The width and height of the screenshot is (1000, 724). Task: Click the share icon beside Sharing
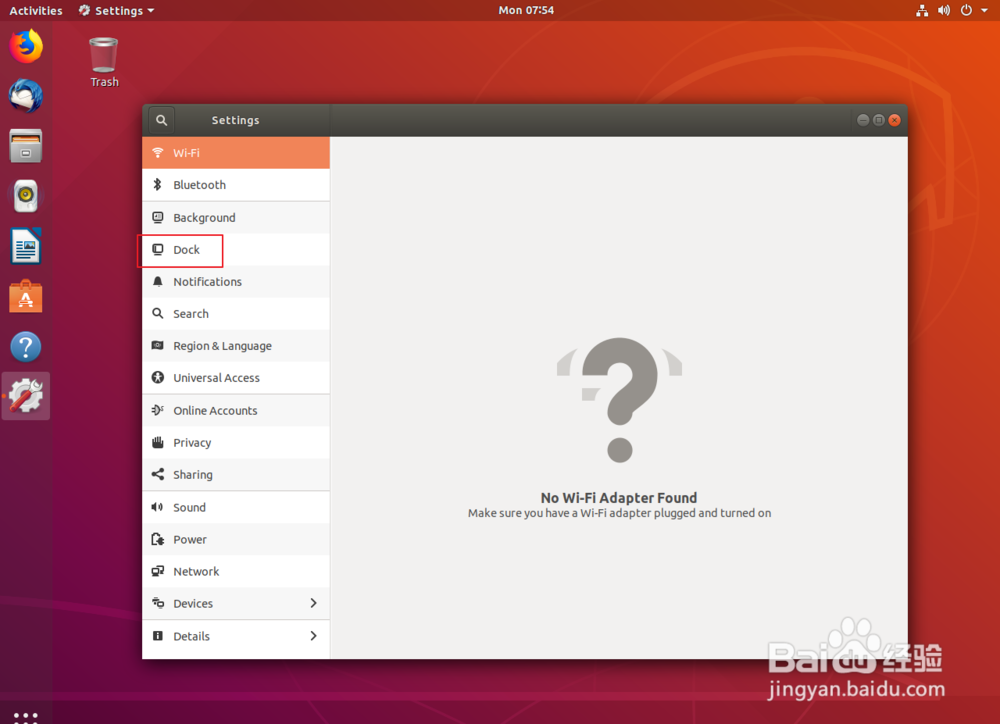pyautogui.click(x=158, y=474)
